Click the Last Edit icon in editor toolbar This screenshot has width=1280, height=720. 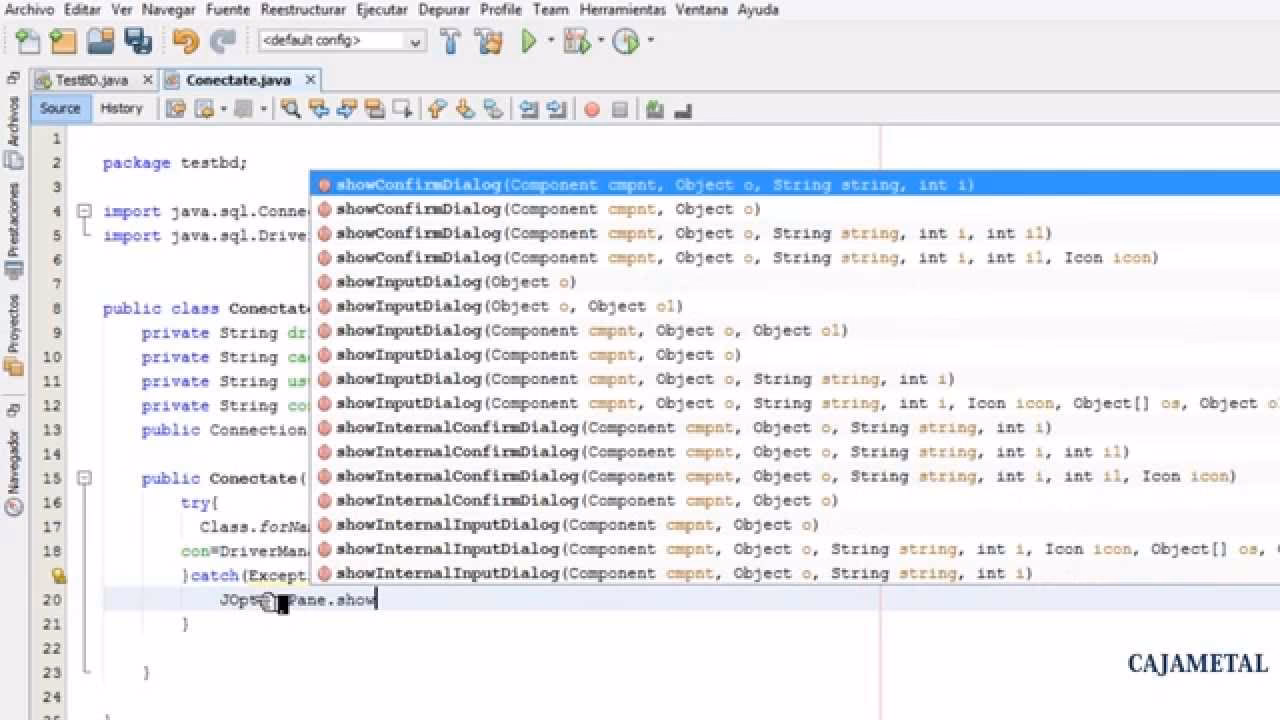[176, 109]
